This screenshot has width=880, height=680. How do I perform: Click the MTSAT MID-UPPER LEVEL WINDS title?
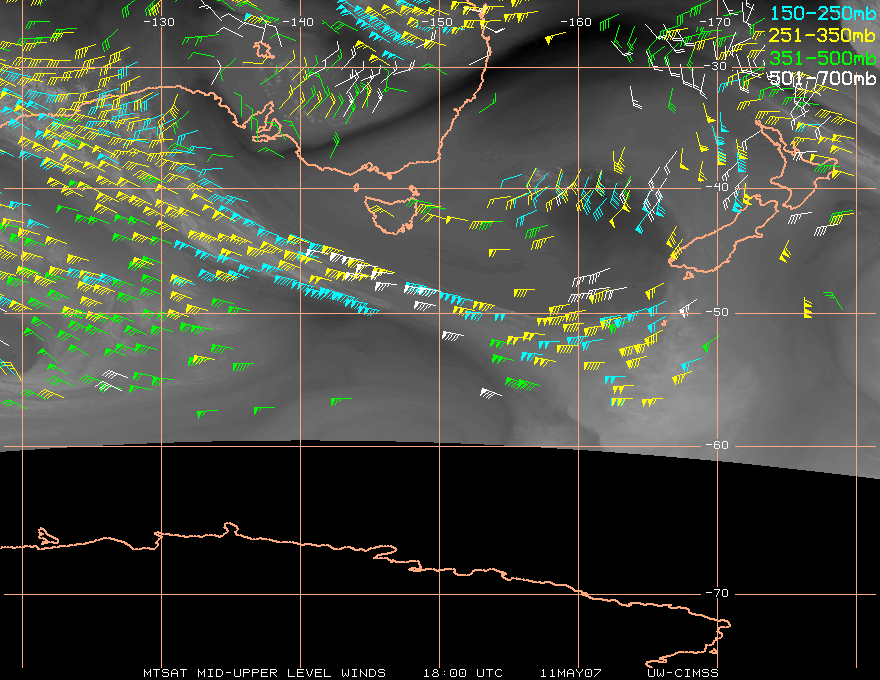(264, 673)
